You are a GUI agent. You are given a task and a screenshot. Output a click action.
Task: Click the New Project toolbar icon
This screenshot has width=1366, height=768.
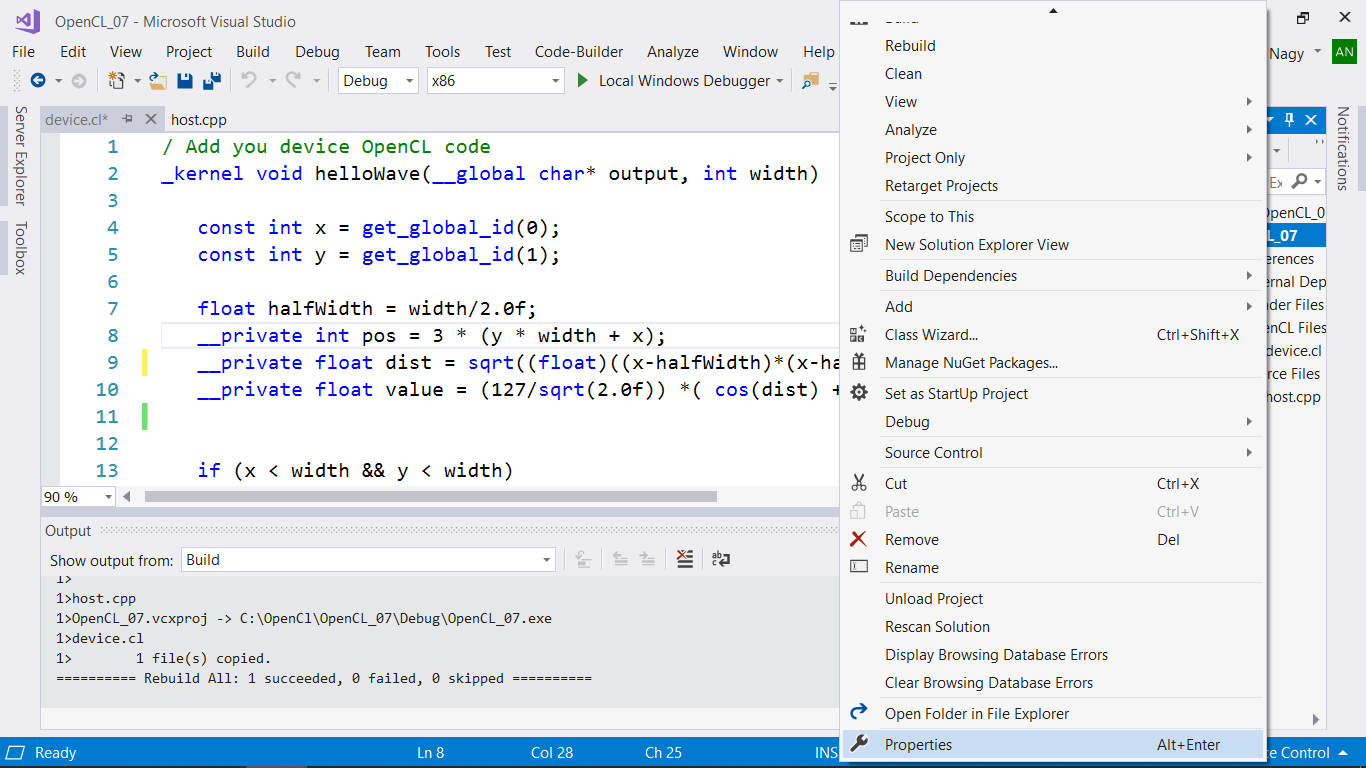pos(116,81)
